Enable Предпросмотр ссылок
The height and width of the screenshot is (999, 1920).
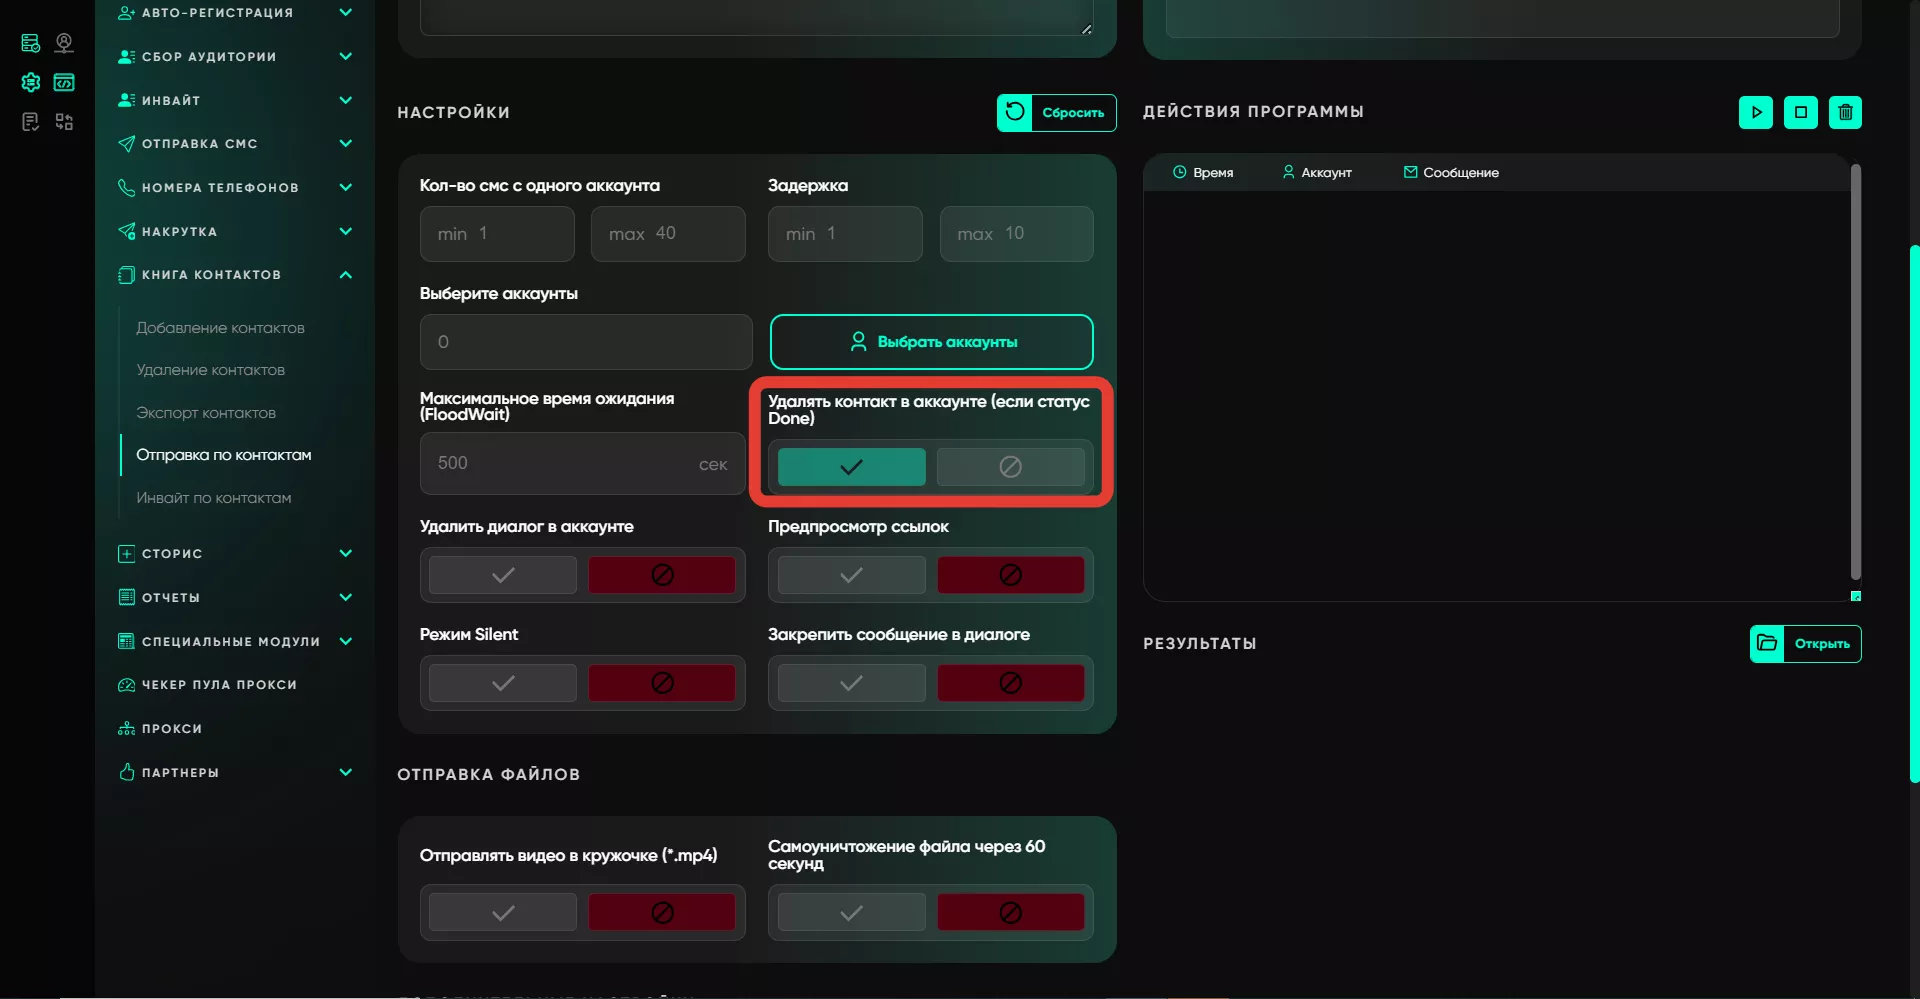coord(851,575)
